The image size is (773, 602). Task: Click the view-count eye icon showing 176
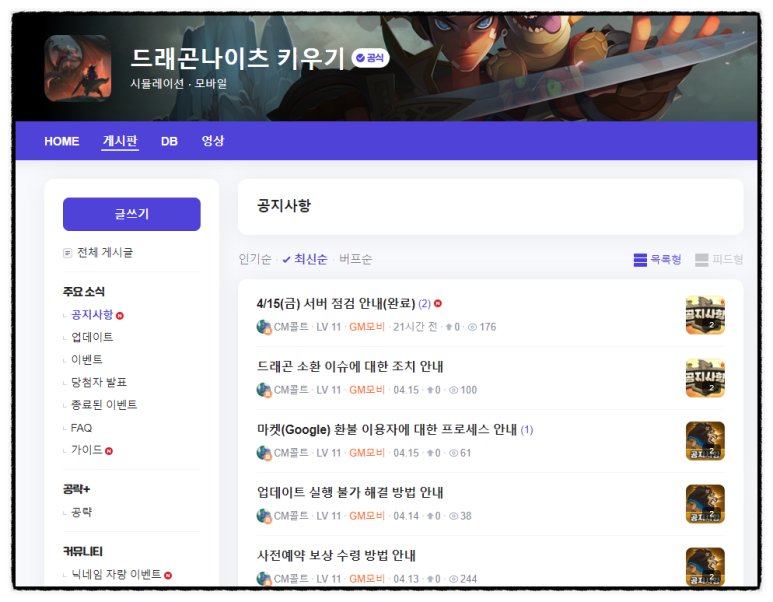pos(472,327)
